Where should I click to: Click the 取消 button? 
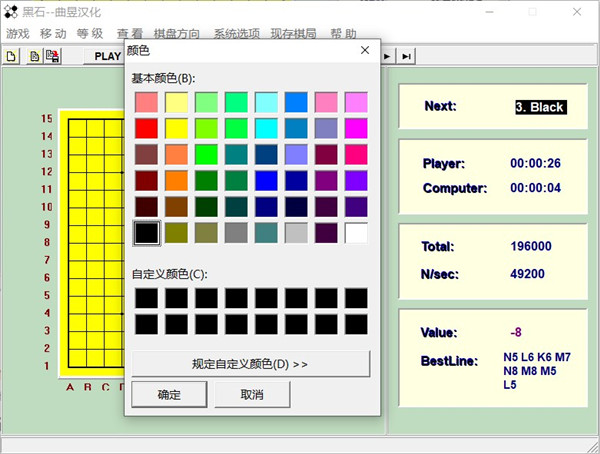tap(252, 395)
